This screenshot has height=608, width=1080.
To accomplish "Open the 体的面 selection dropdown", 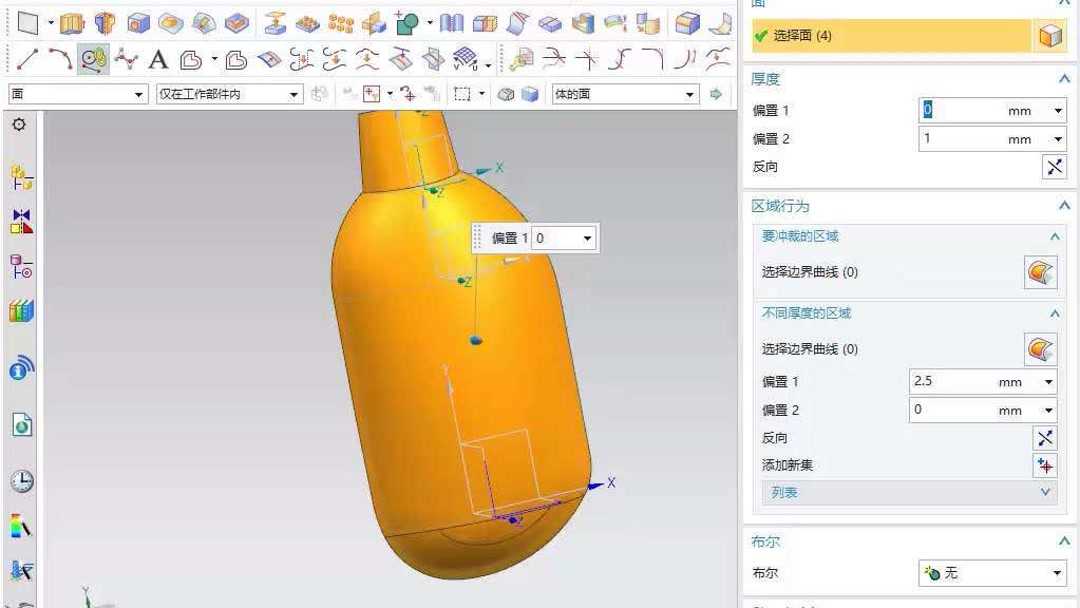I will click(690, 93).
